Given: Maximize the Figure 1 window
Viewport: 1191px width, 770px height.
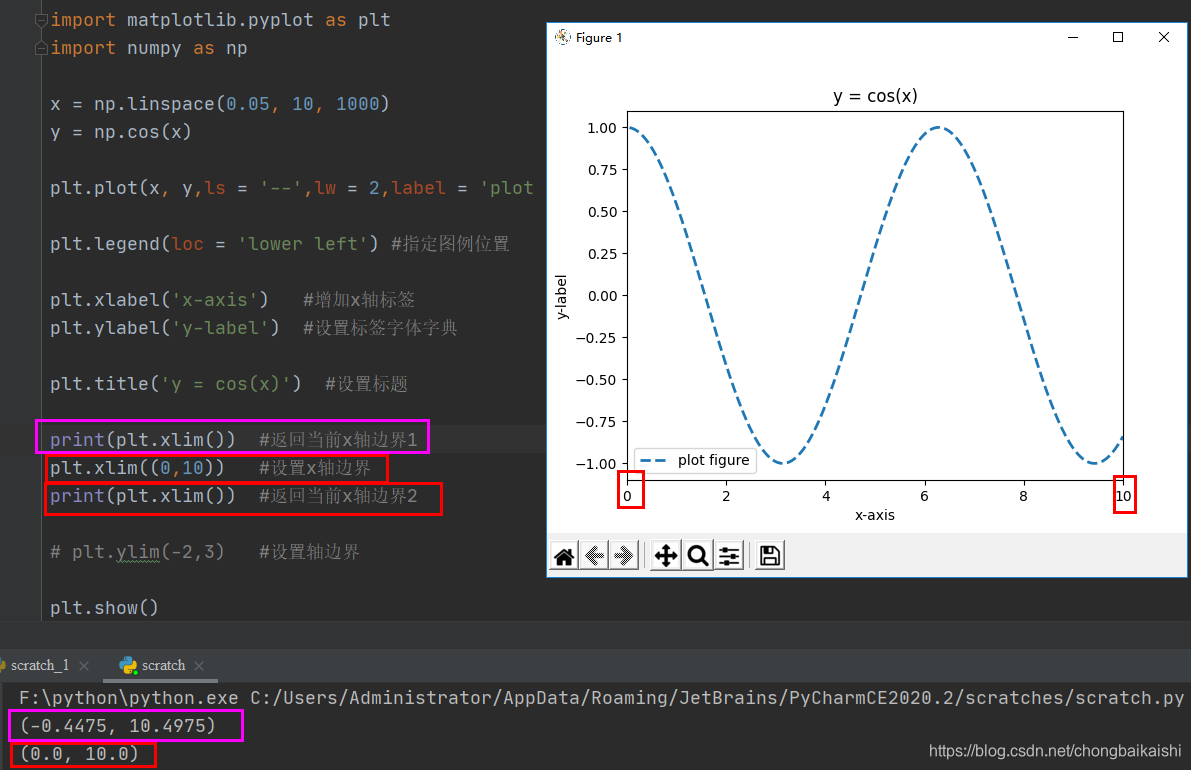Looking at the screenshot, I should [x=1118, y=37].
